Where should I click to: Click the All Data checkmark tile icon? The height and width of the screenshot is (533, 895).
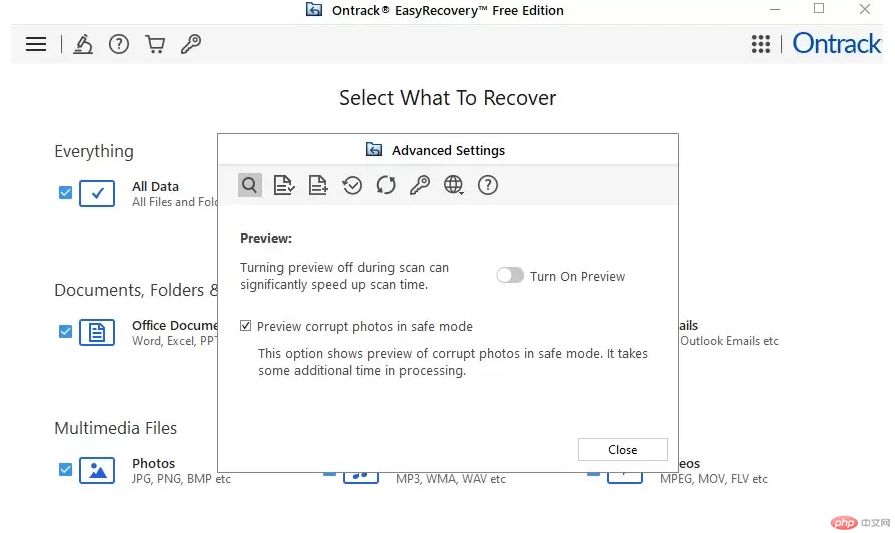[97, 193]
